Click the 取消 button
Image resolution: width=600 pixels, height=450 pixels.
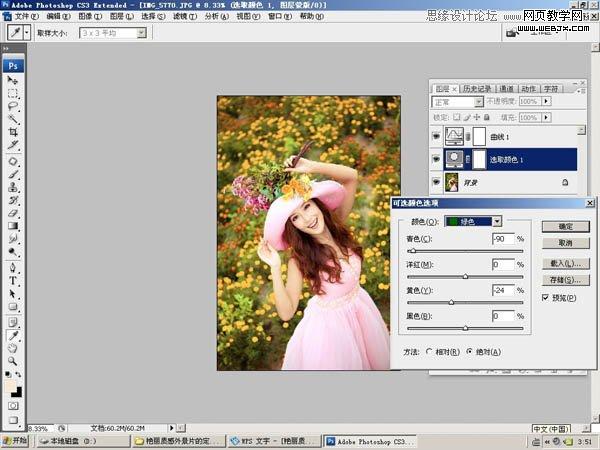pos(565,243)
